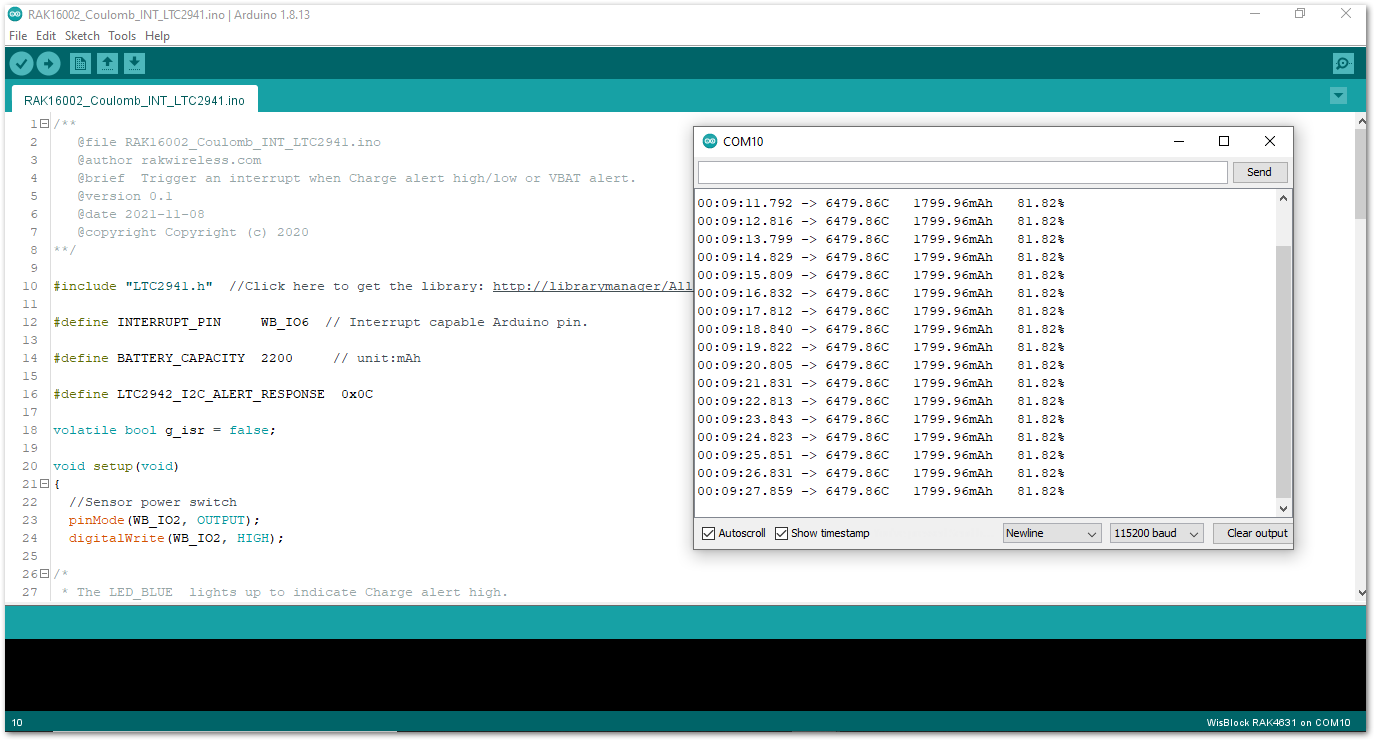The height and width of the screenshot is (741, 1375).
Task: Toggle the Show timestamp checkbox
Action: point(782,534)
